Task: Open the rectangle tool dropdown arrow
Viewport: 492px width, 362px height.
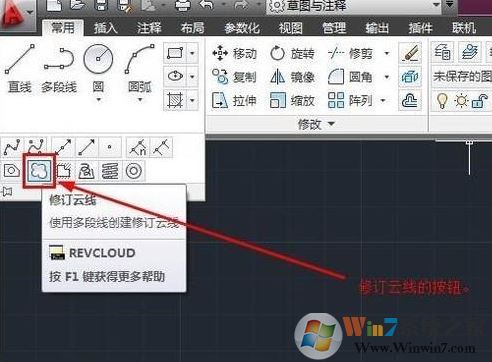Action: click(192, 53)
